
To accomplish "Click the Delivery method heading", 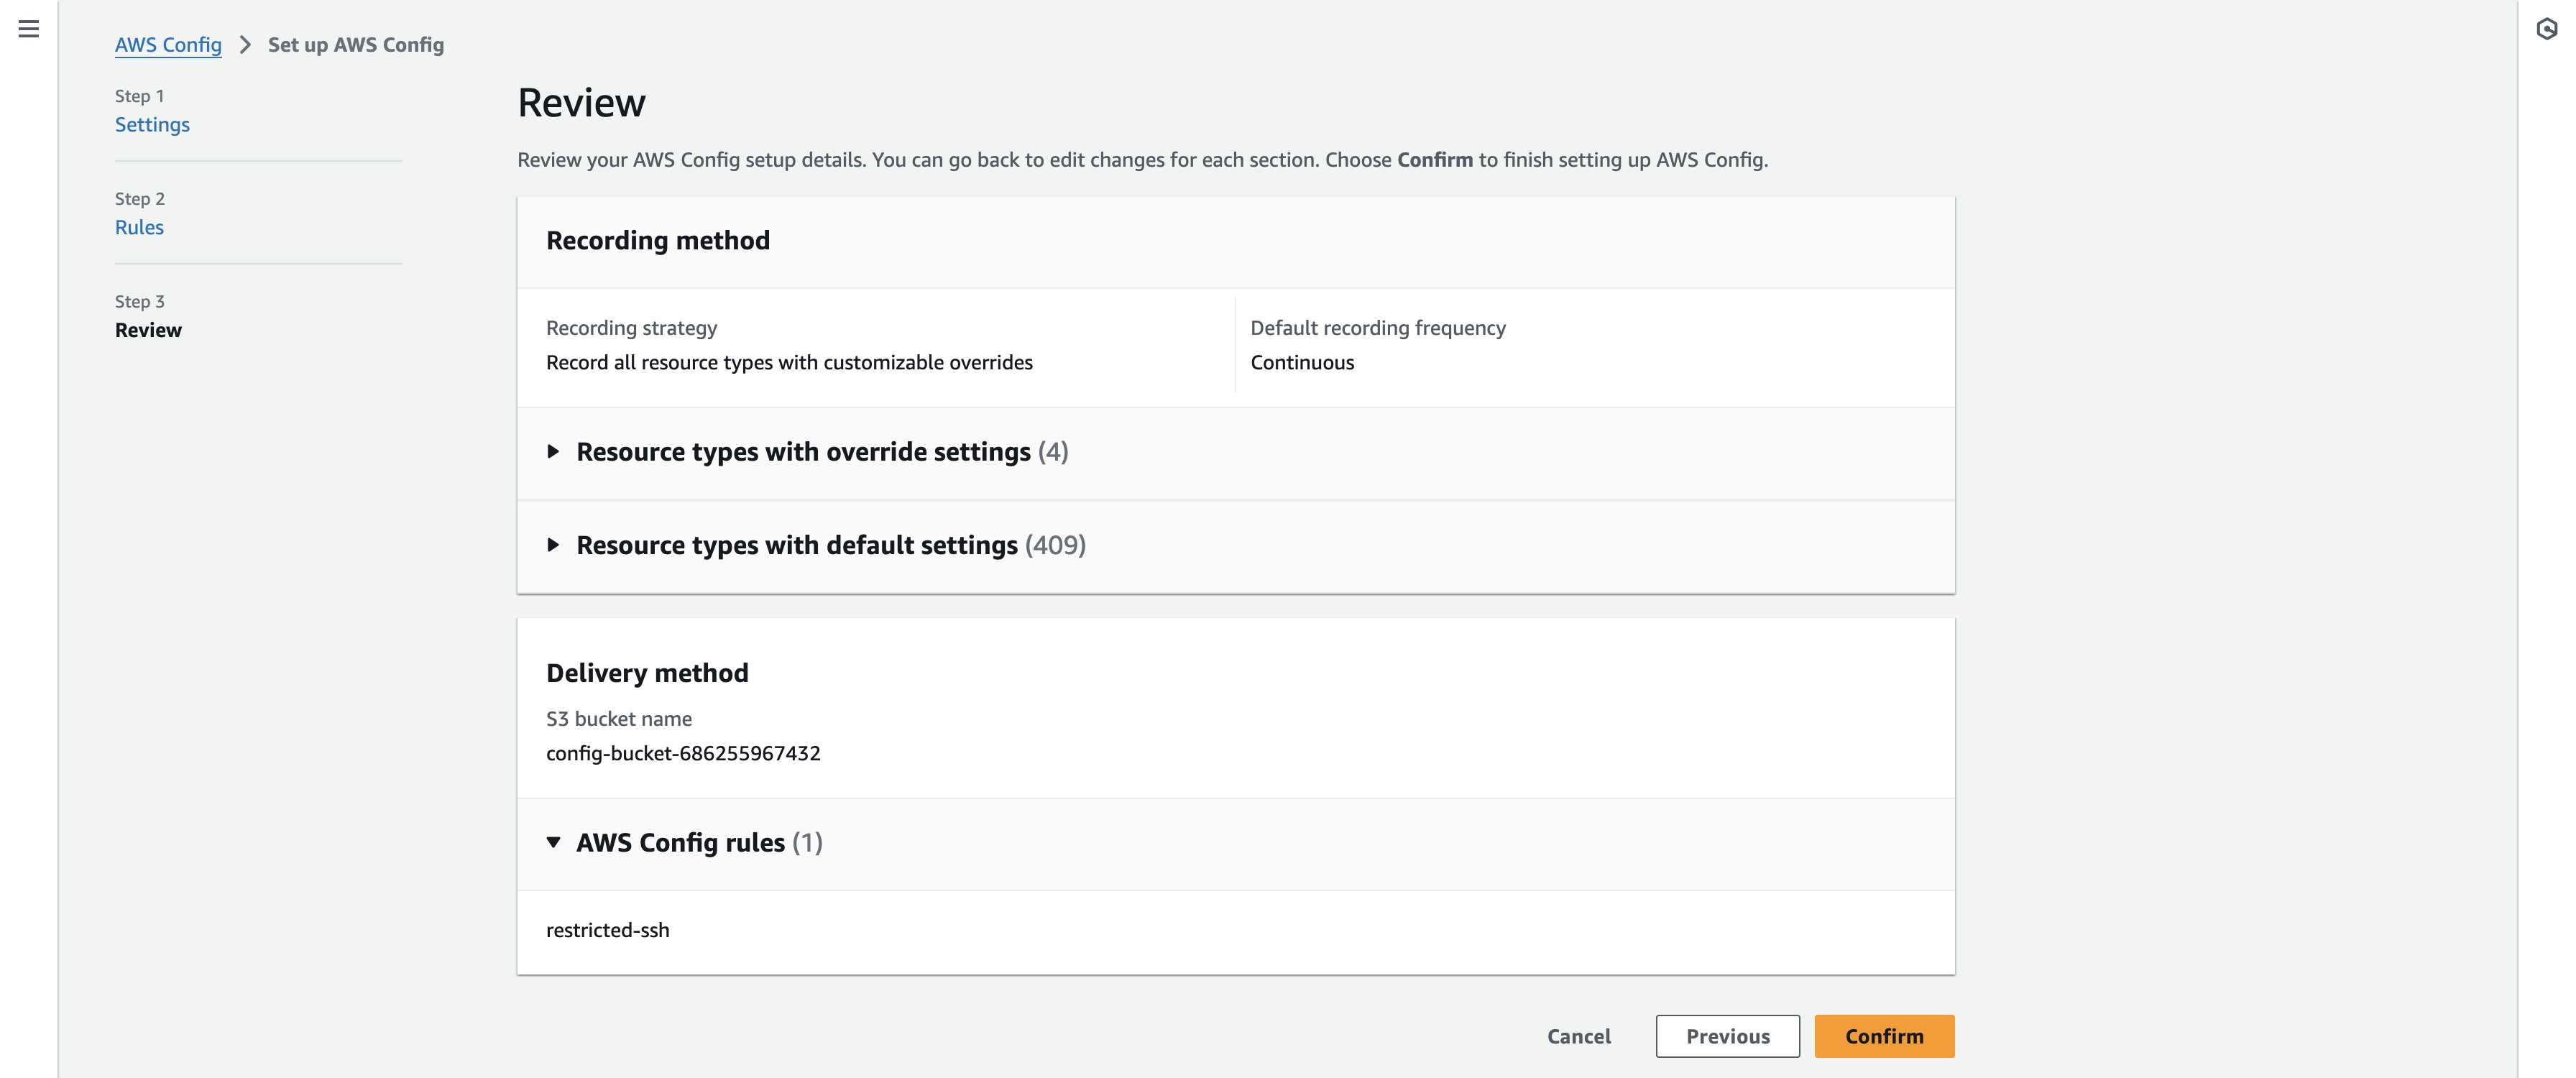I will pos(647,674).
